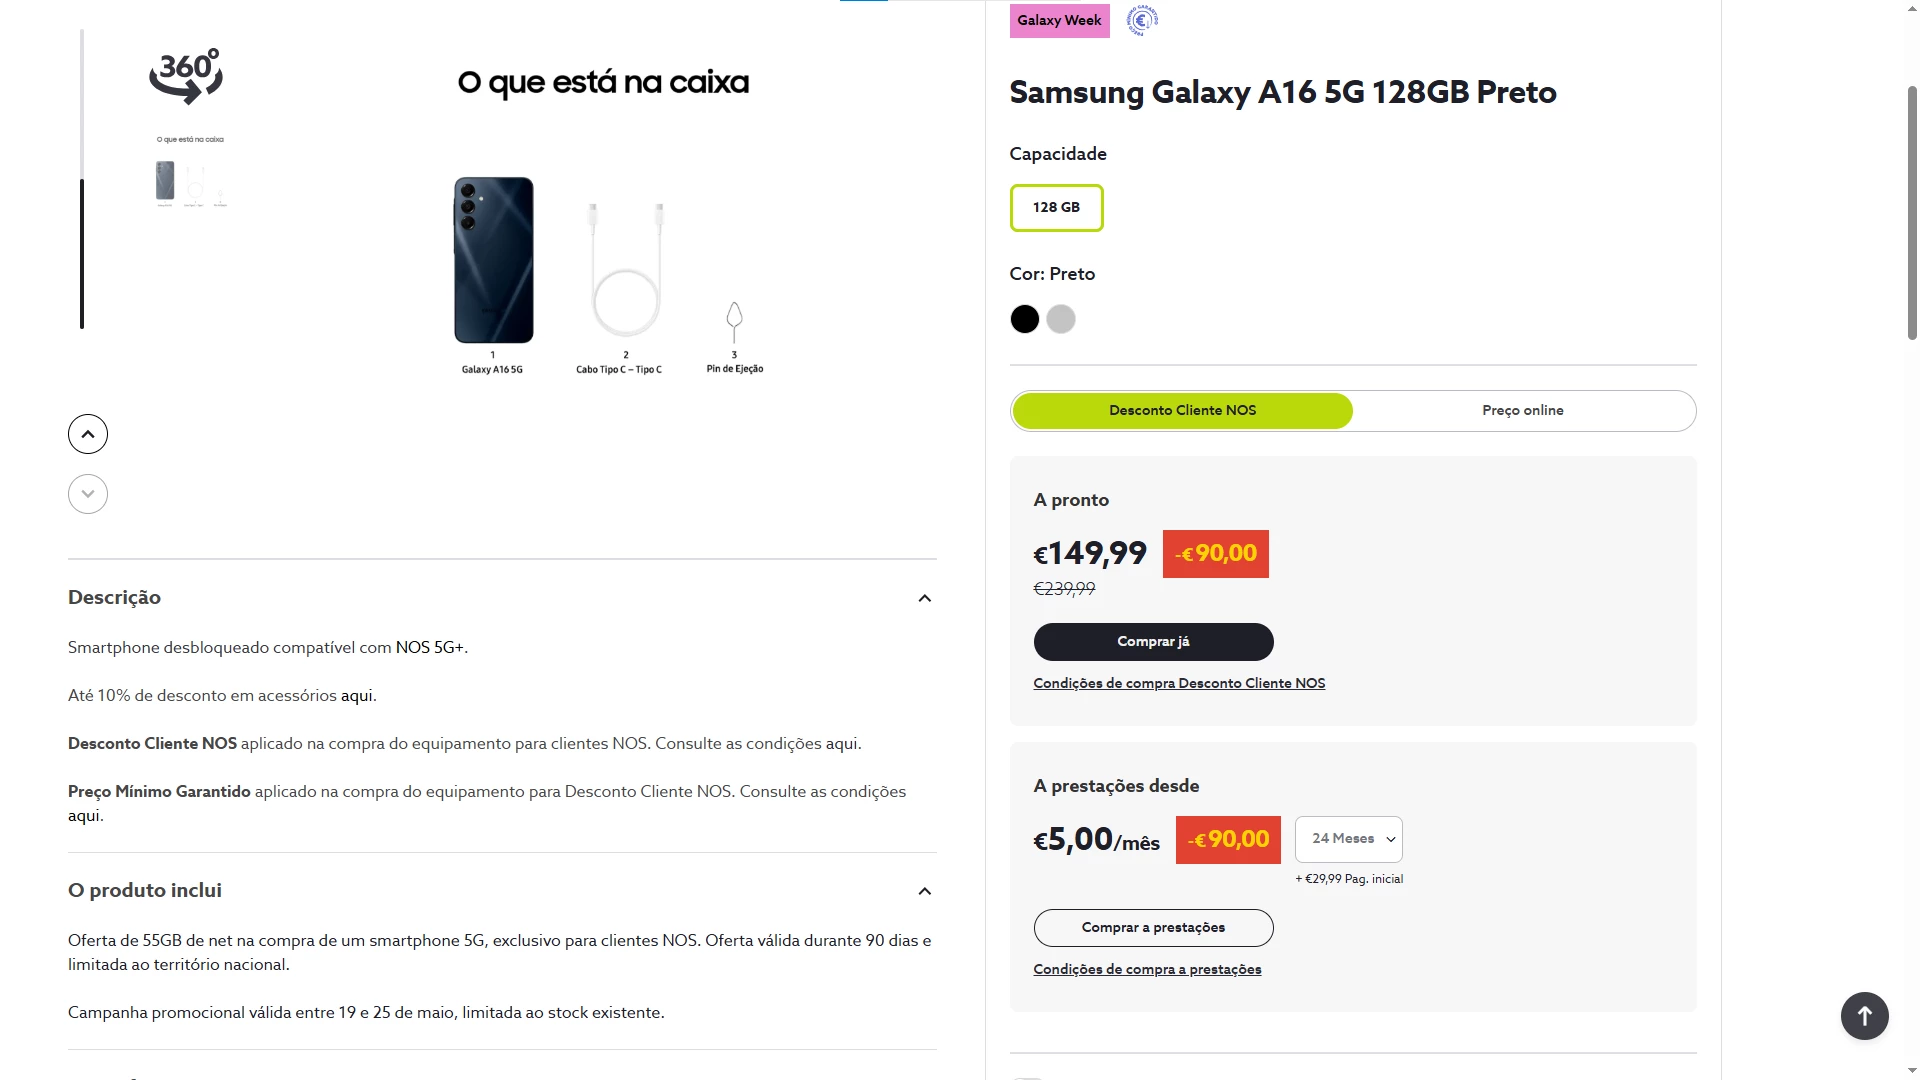
Task: Switch to Desconto Cliente NOS pricing
Action: (x=1182, y=411)
